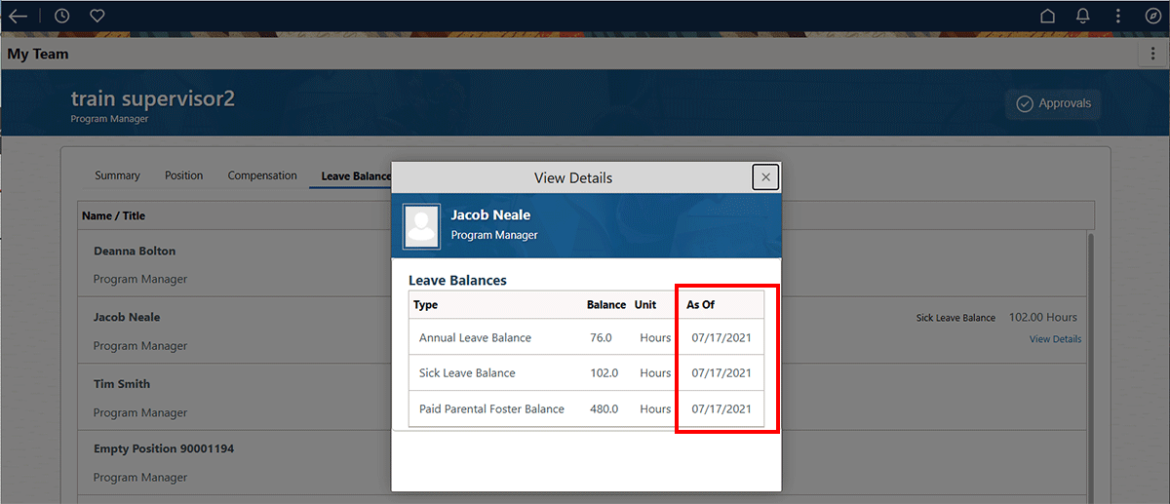Close the View Details dialog
The width and height of the screenshot is (1170, 504).
765,177
